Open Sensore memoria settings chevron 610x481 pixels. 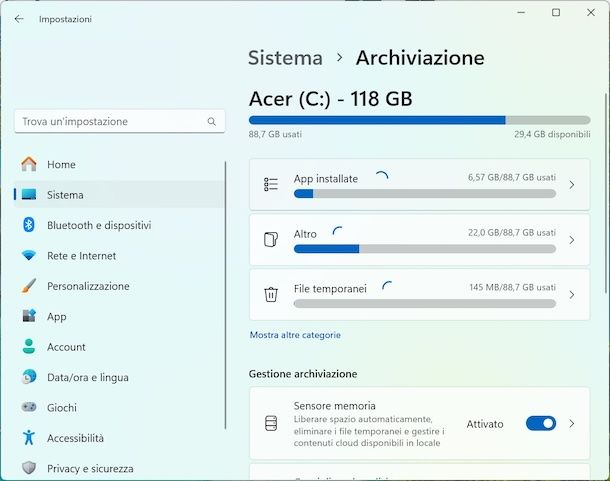click(x=571, y=423)
